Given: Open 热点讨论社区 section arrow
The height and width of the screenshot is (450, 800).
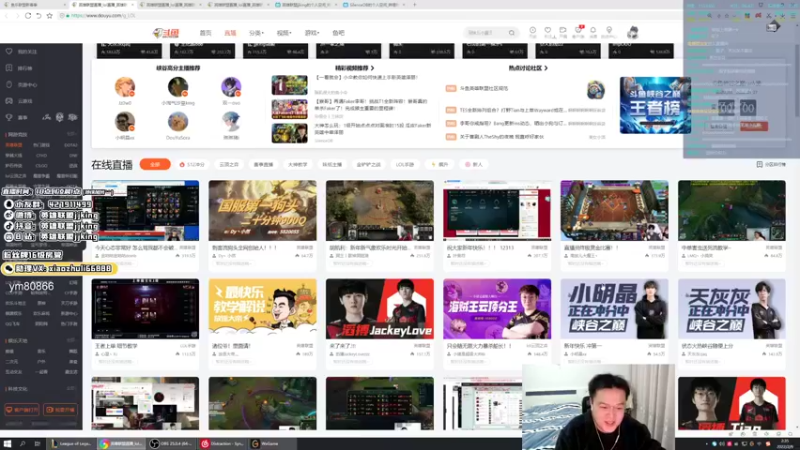Looking at the screenshot, I should 546,68.
